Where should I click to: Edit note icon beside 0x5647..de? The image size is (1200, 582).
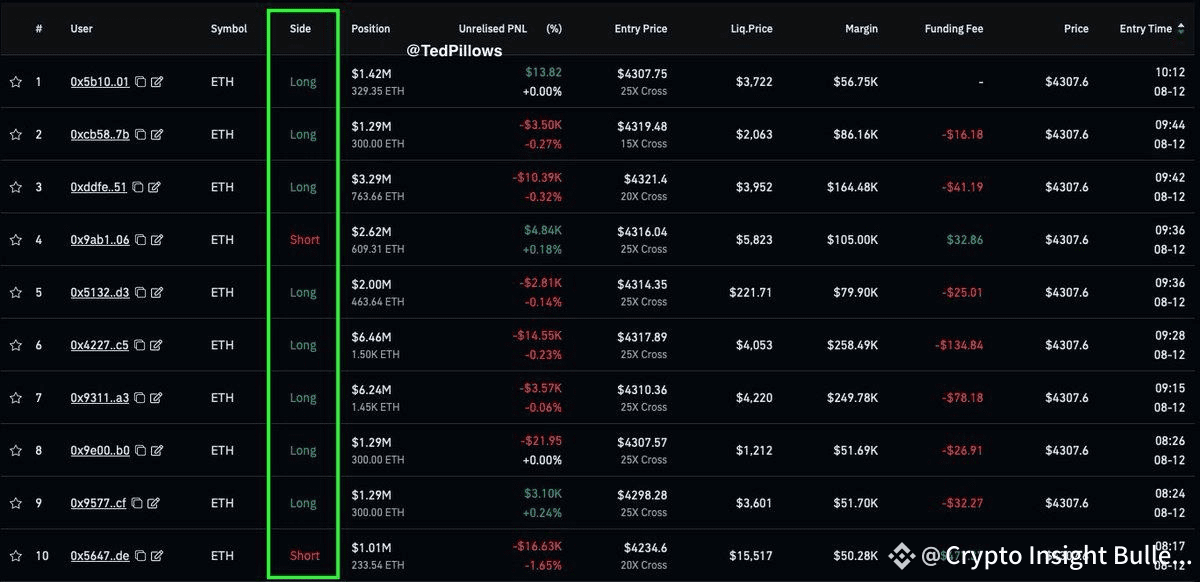coord(157,556)
